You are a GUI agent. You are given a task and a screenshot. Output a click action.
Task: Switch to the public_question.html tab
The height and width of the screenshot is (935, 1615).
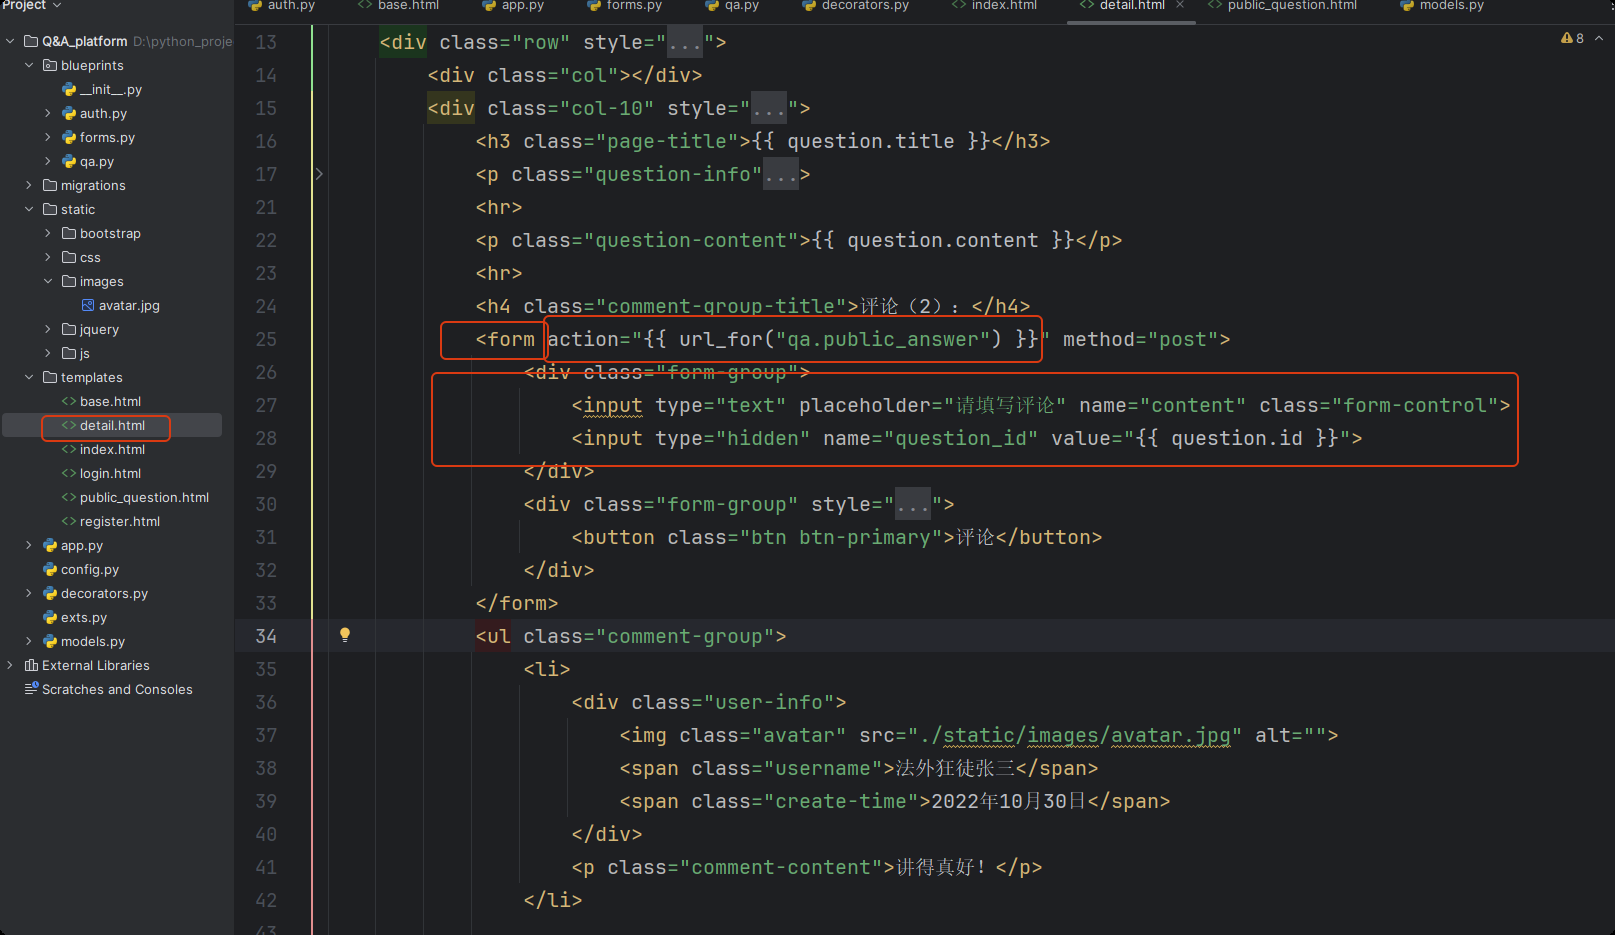tap(1282, 6)
